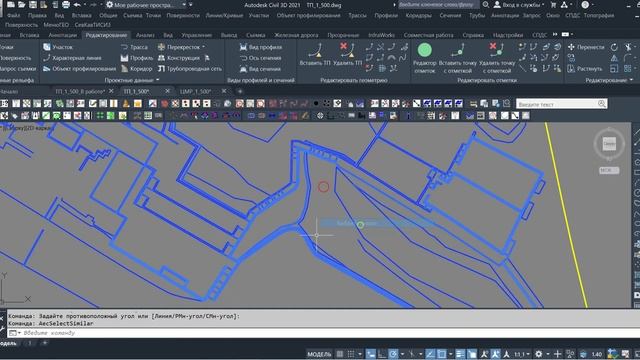The height and width of the screenshot is (360, 640).
Task: Toggle snap mode dotted-grid icon in status bar
Action: click(x=351, y=354)
